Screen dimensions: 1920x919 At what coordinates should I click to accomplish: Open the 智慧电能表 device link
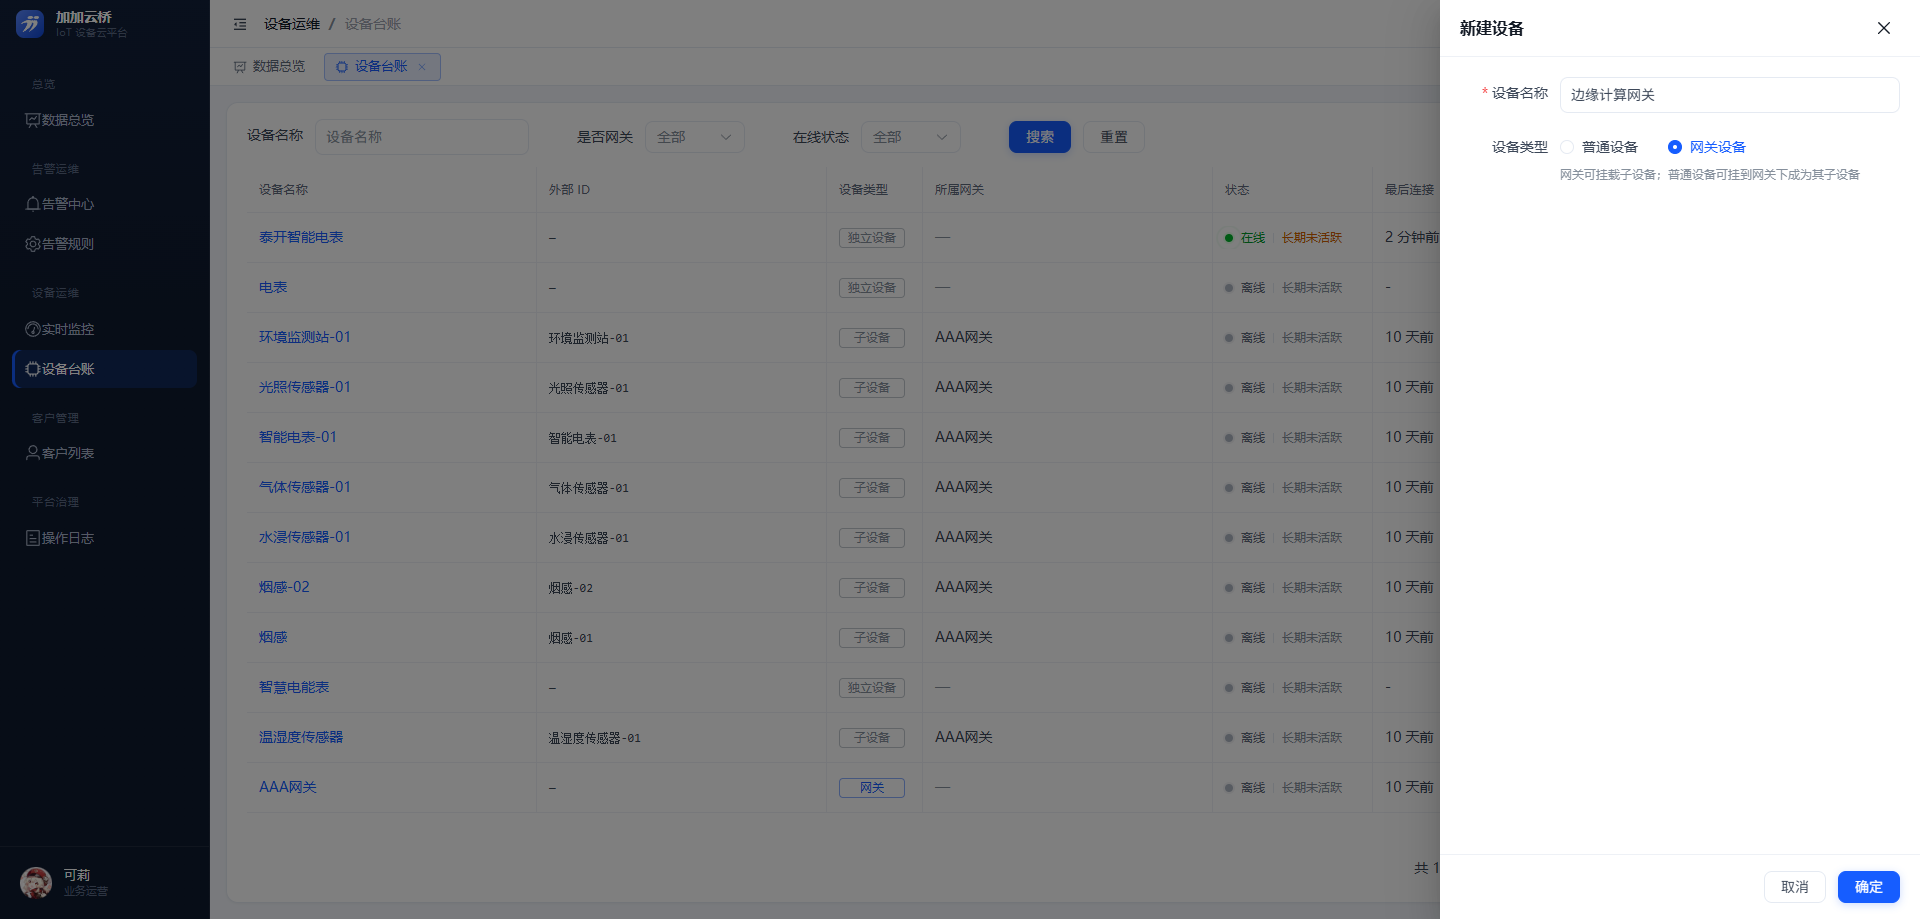tap(294, 687)
